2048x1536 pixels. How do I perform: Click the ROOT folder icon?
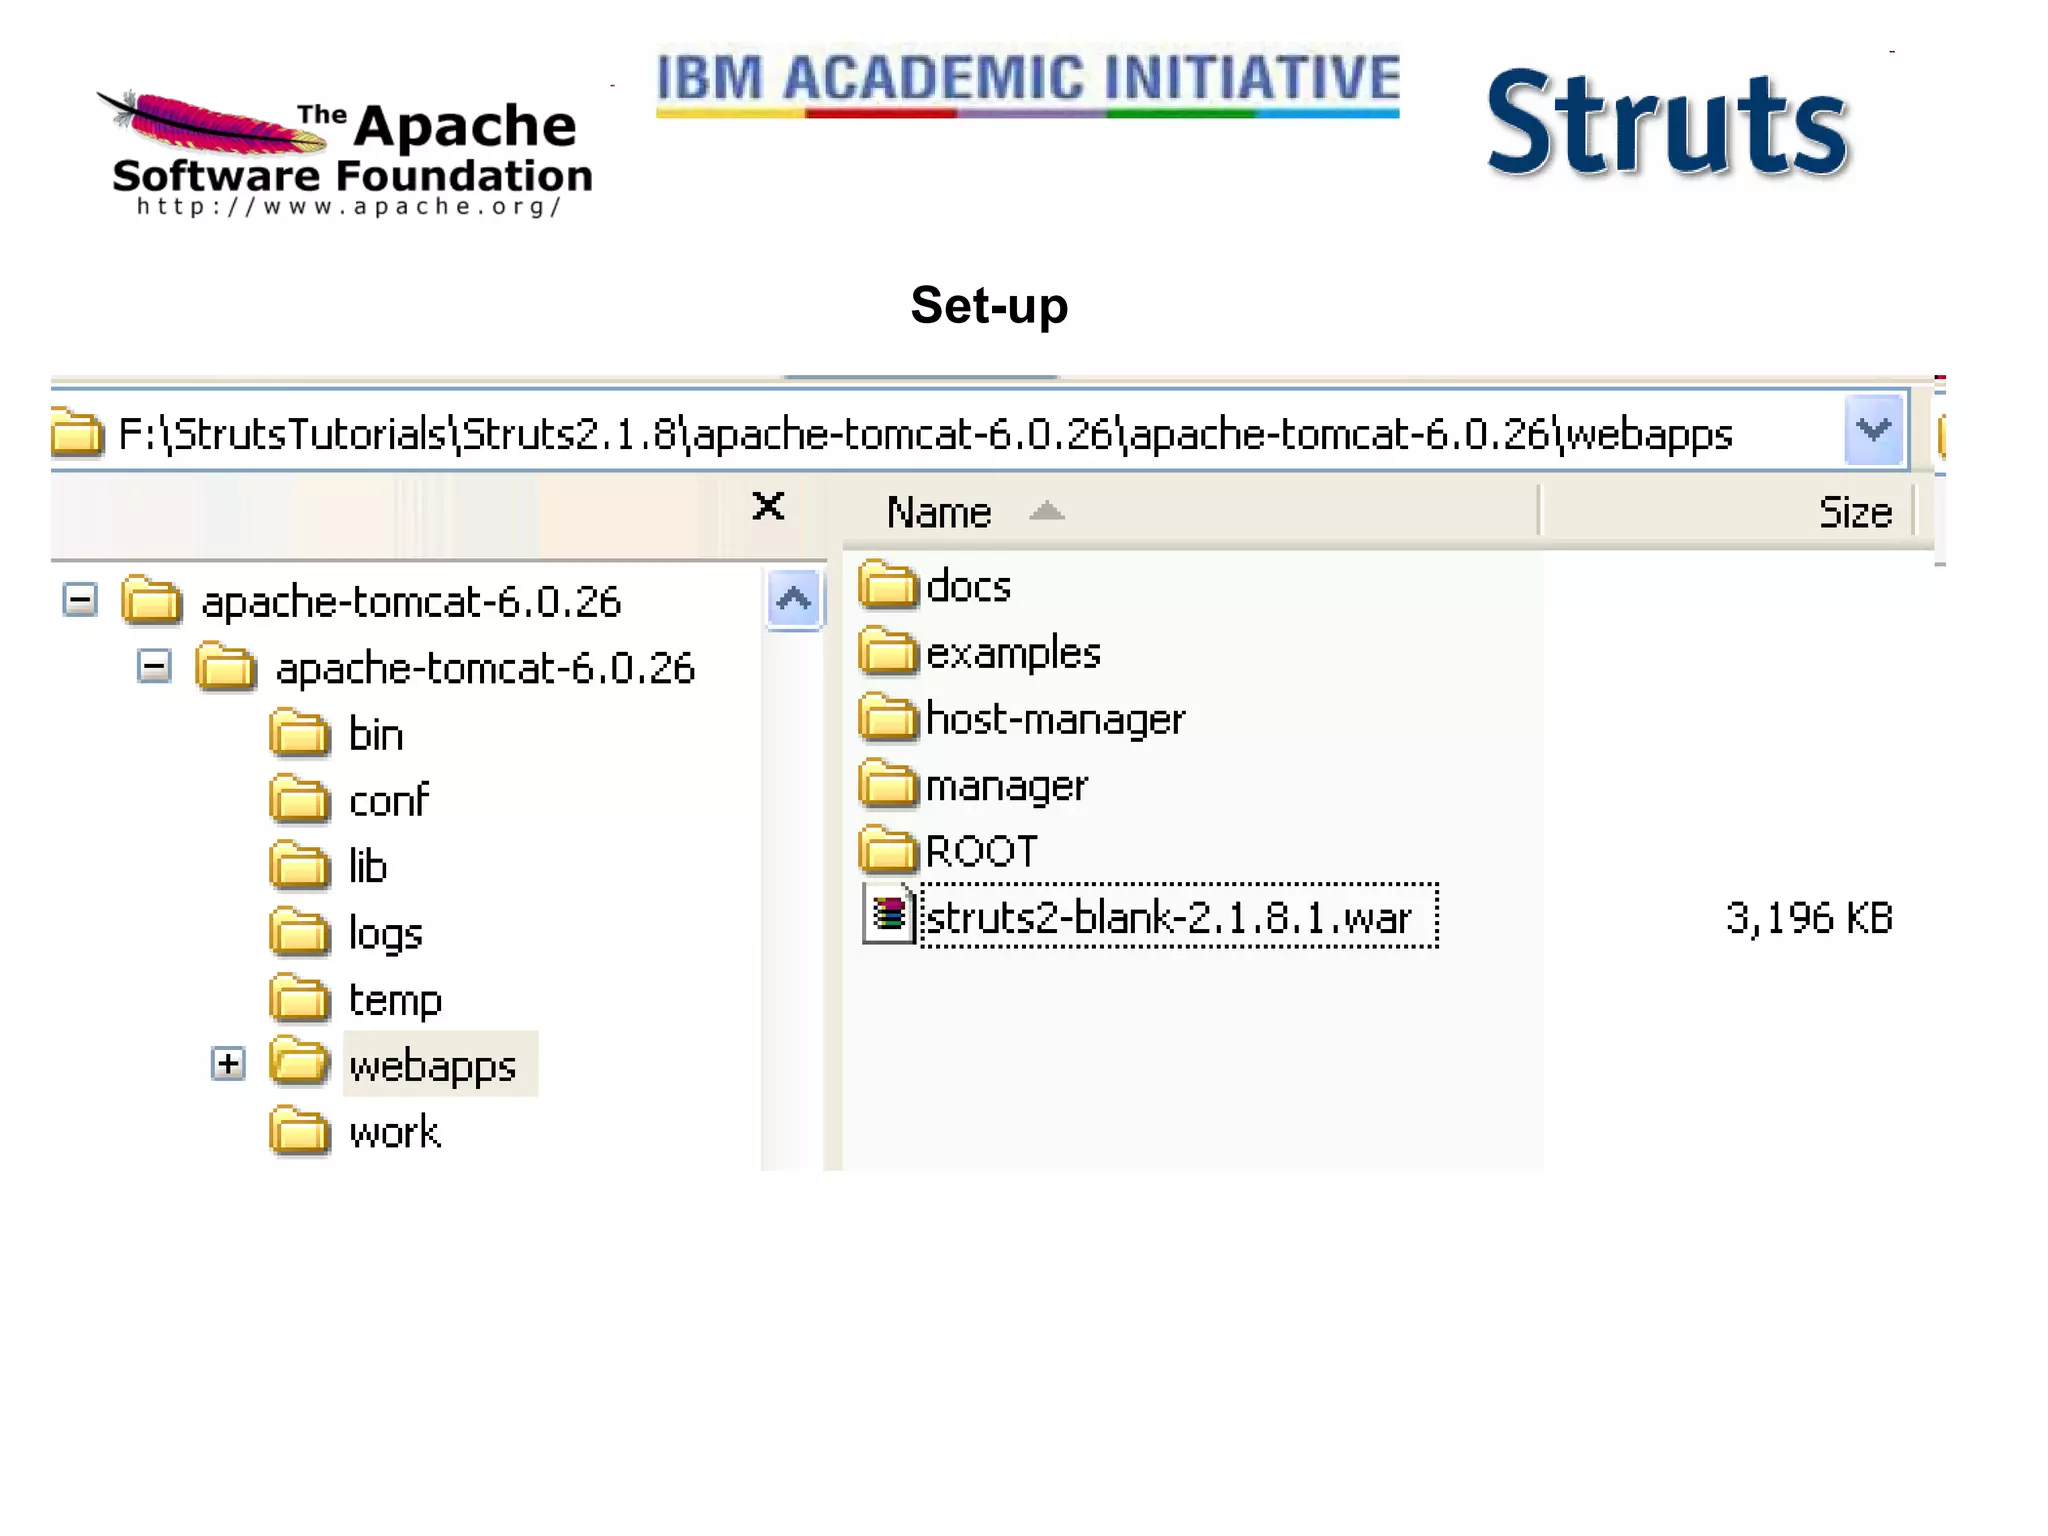[x=888, y=850]
